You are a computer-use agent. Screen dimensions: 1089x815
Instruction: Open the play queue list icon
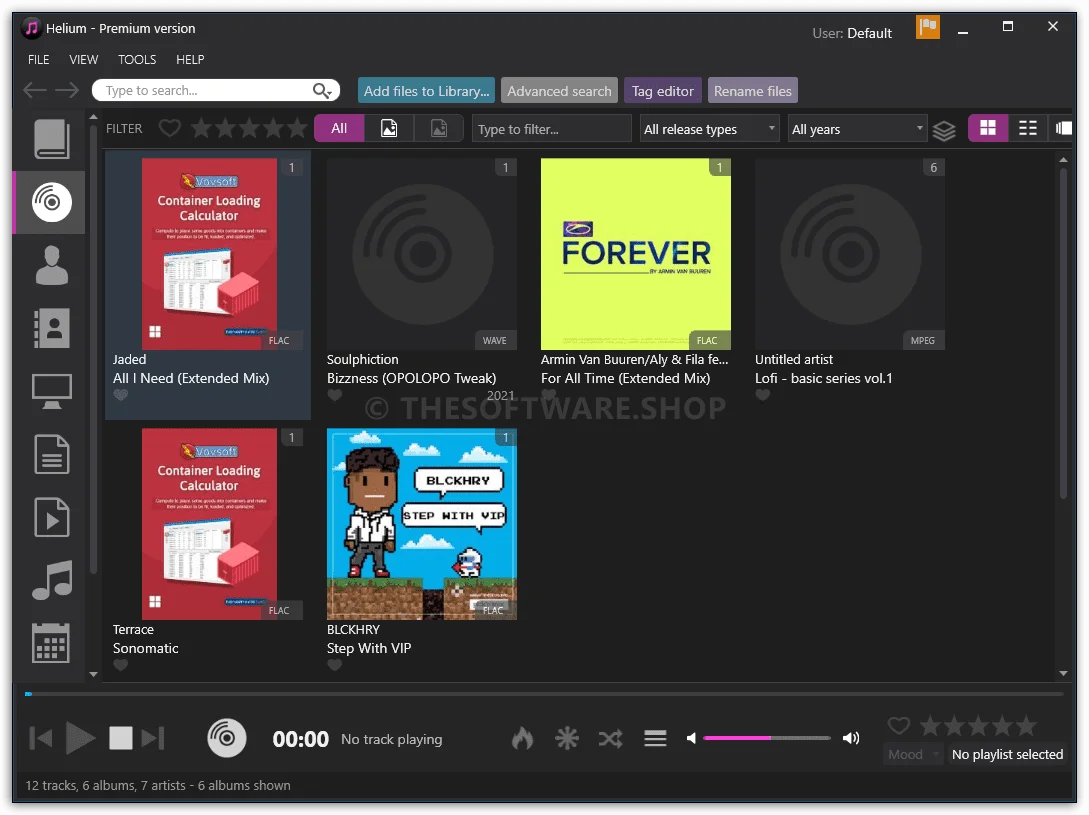point(655,738)
